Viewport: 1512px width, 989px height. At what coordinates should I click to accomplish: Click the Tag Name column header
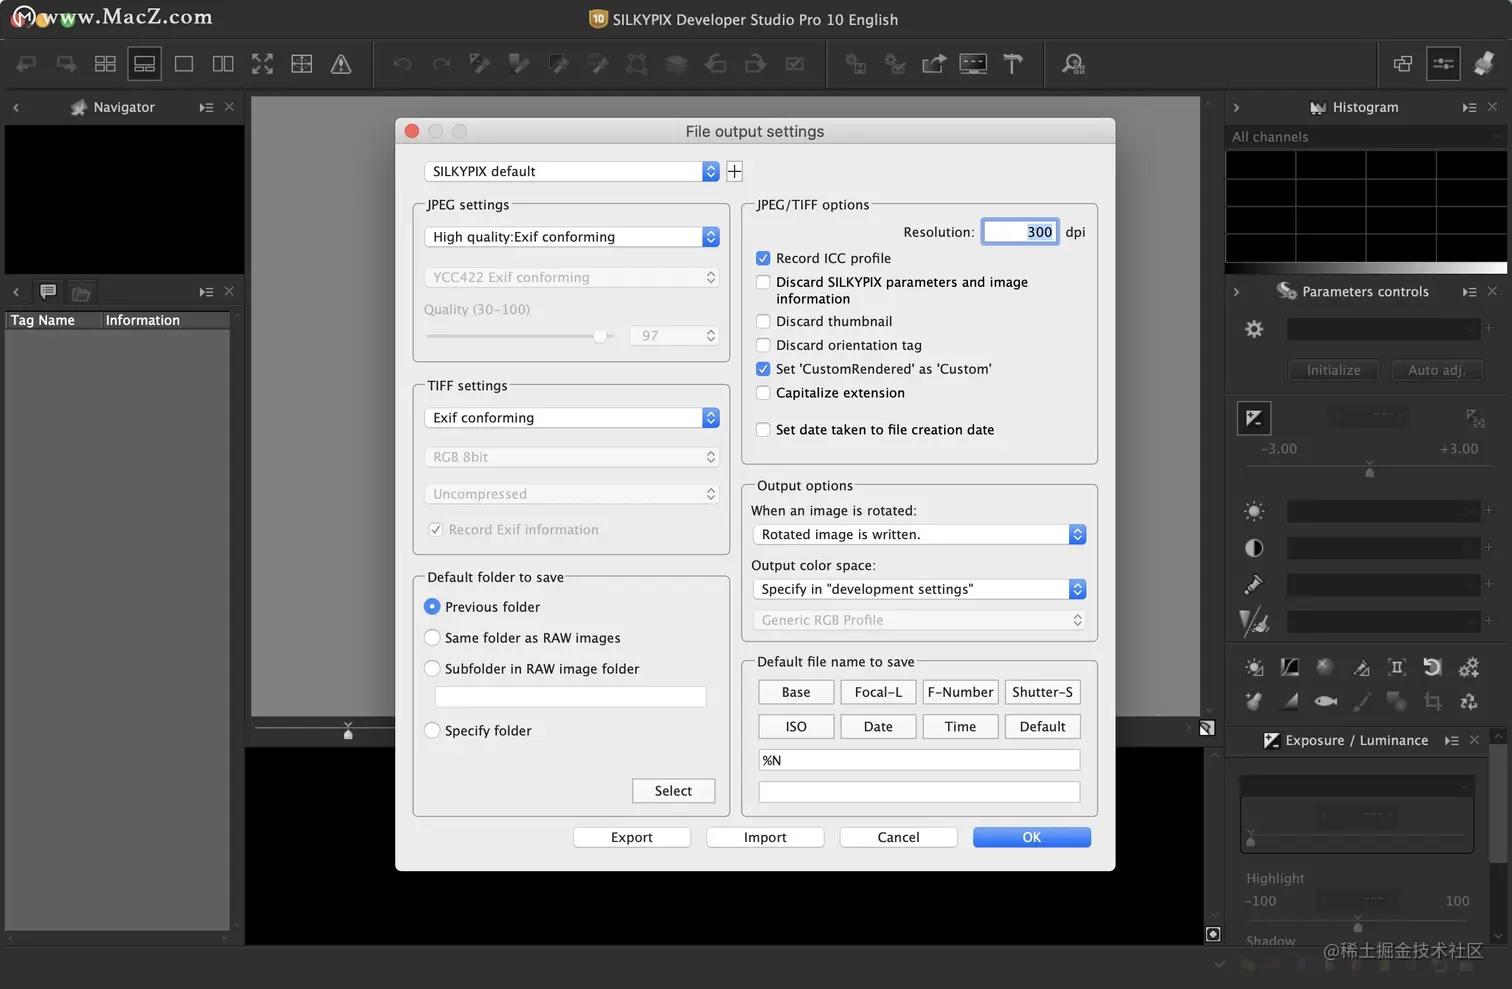click(x=53, y=320)
